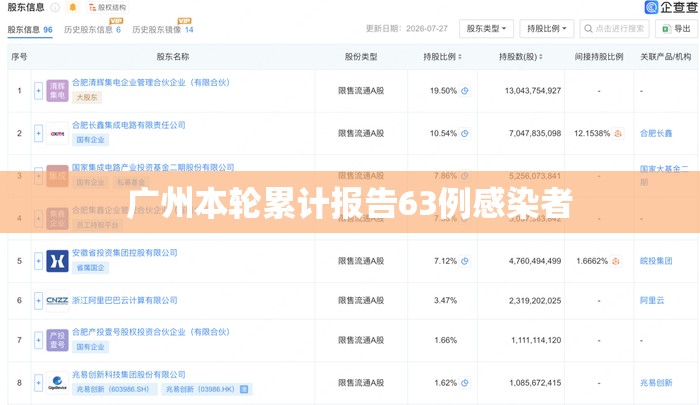The width and height of the screenshot is (700, 405).
Task: Click the 关联产品/机构 column header
Action: pyautogui.click(x=666, y=57)
